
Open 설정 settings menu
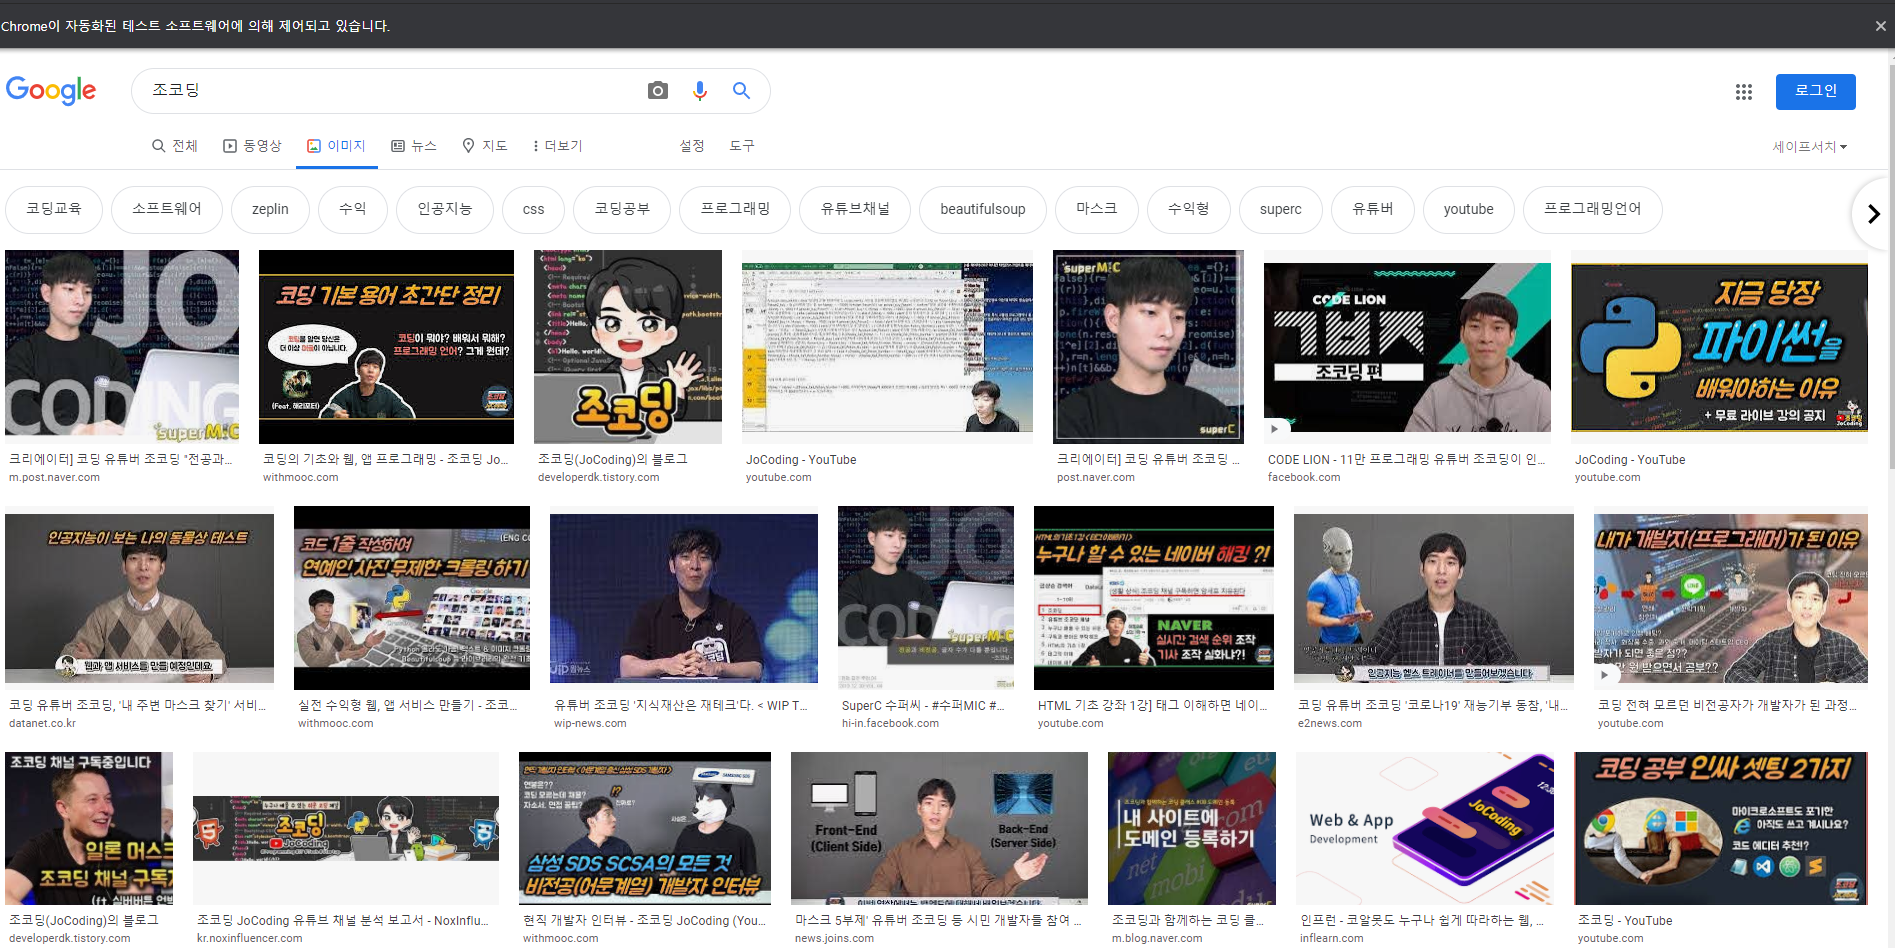[x=692, y=146]
